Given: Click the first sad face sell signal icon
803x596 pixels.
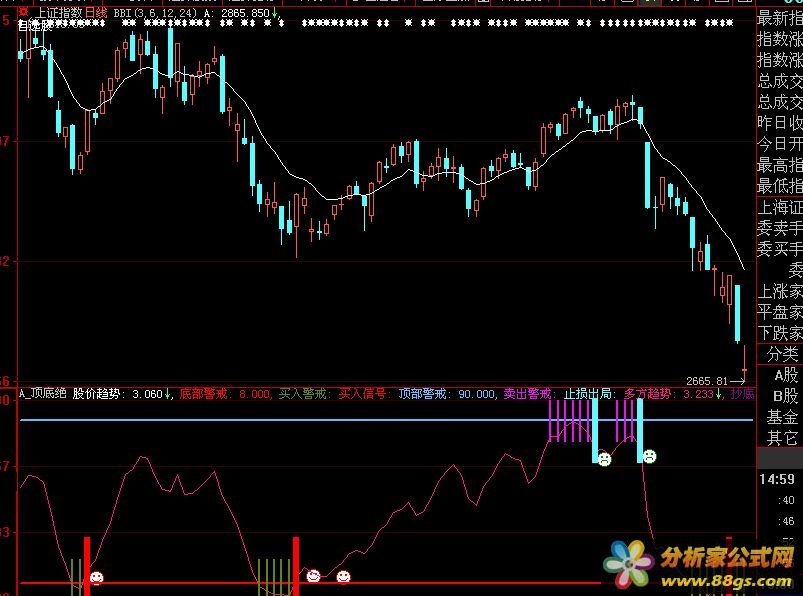Looking at the screenshot, I should pyautogui.click(x=604, y=459).
